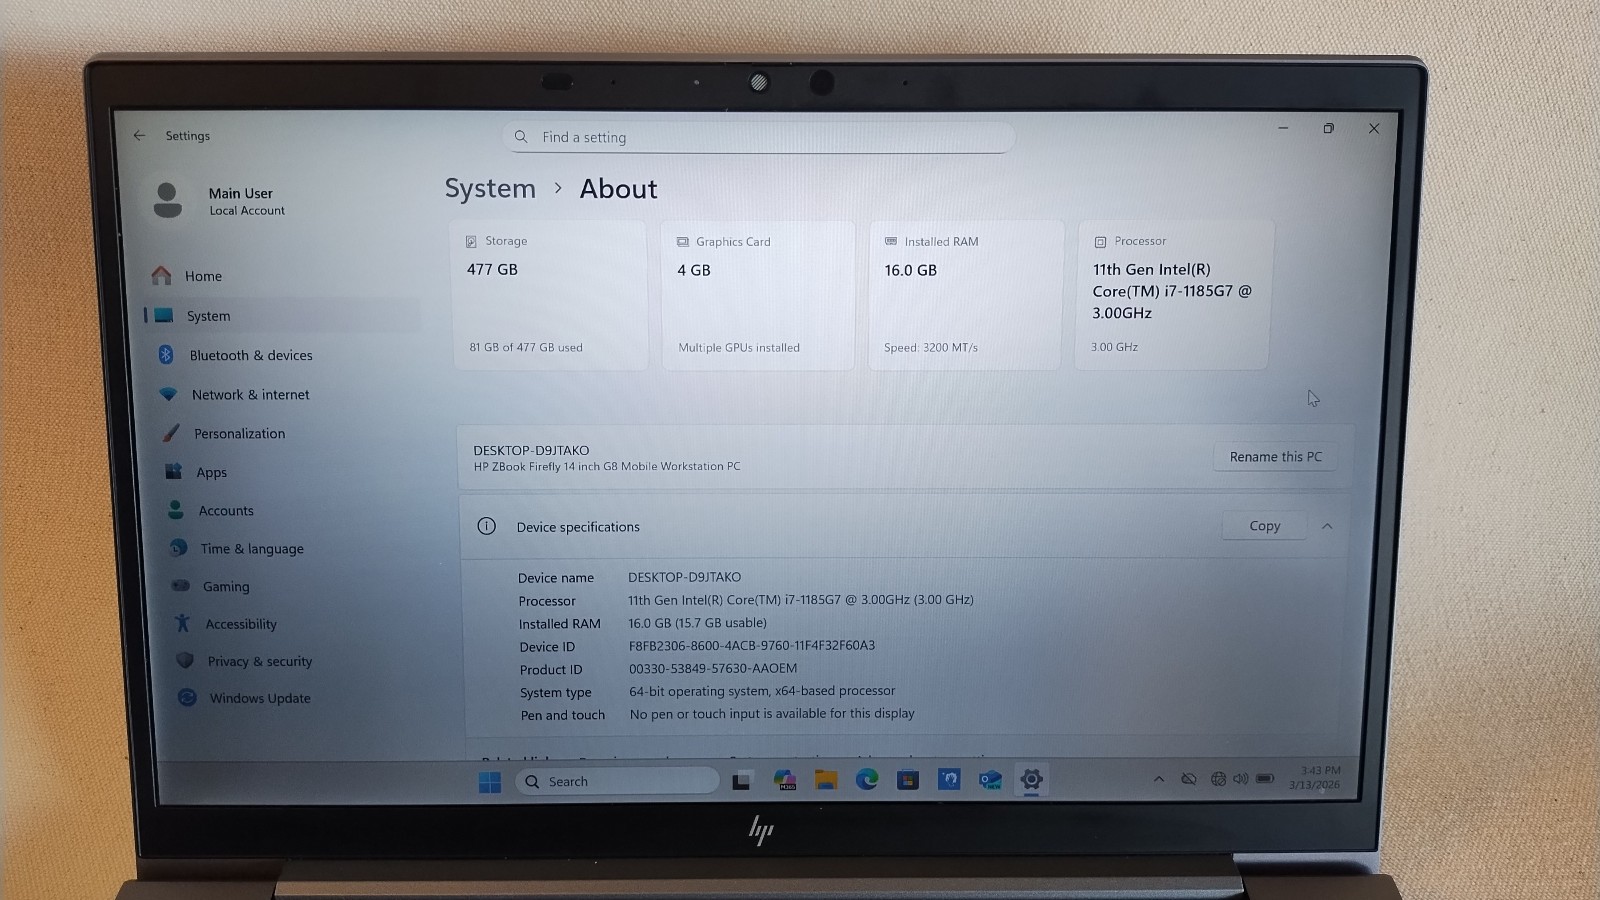Image resolution: width=1600 pixels, height=900 pixels.
Task: Click the volume speaker tray icon
Action: click(1241, 779)
